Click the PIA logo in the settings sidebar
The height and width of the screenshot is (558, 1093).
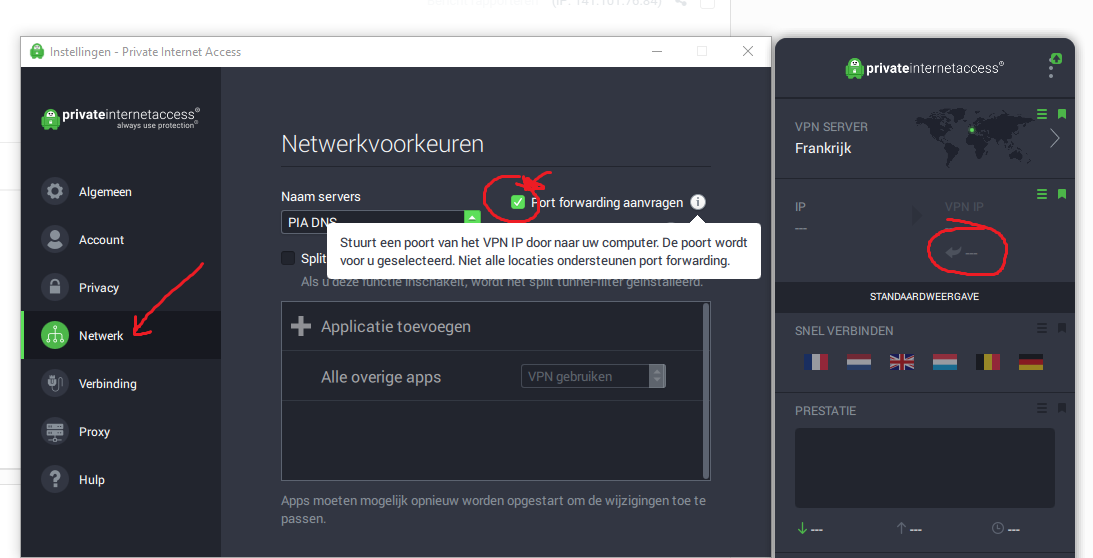click(121, 118)
